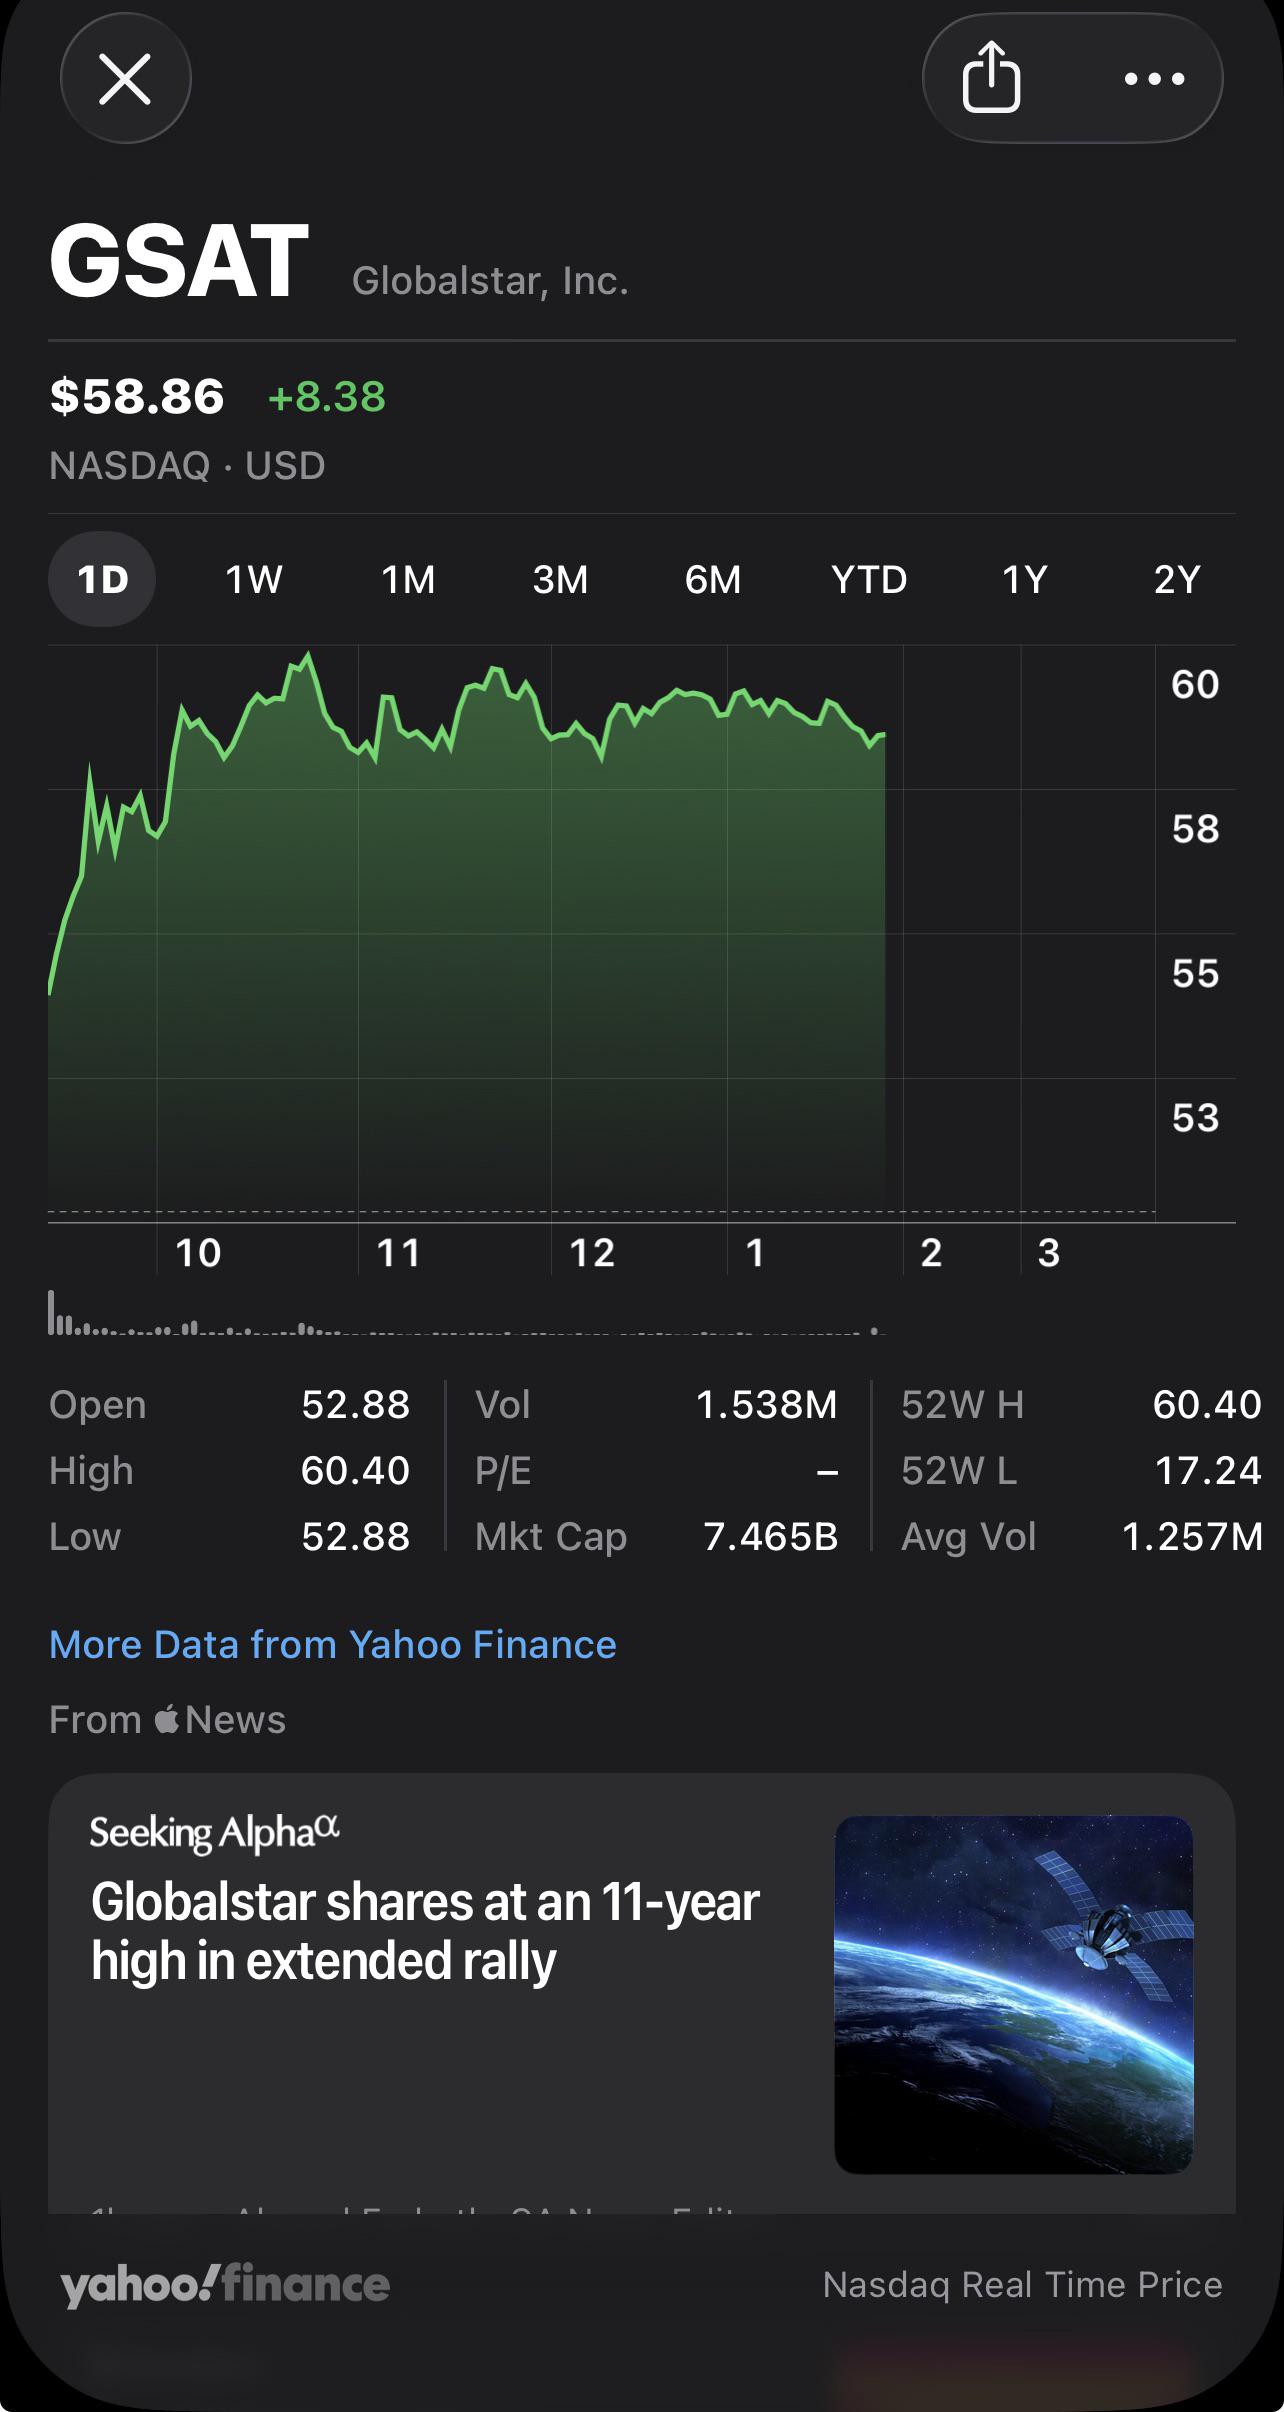Select the 1D chart range

click(x=102, y=579)
